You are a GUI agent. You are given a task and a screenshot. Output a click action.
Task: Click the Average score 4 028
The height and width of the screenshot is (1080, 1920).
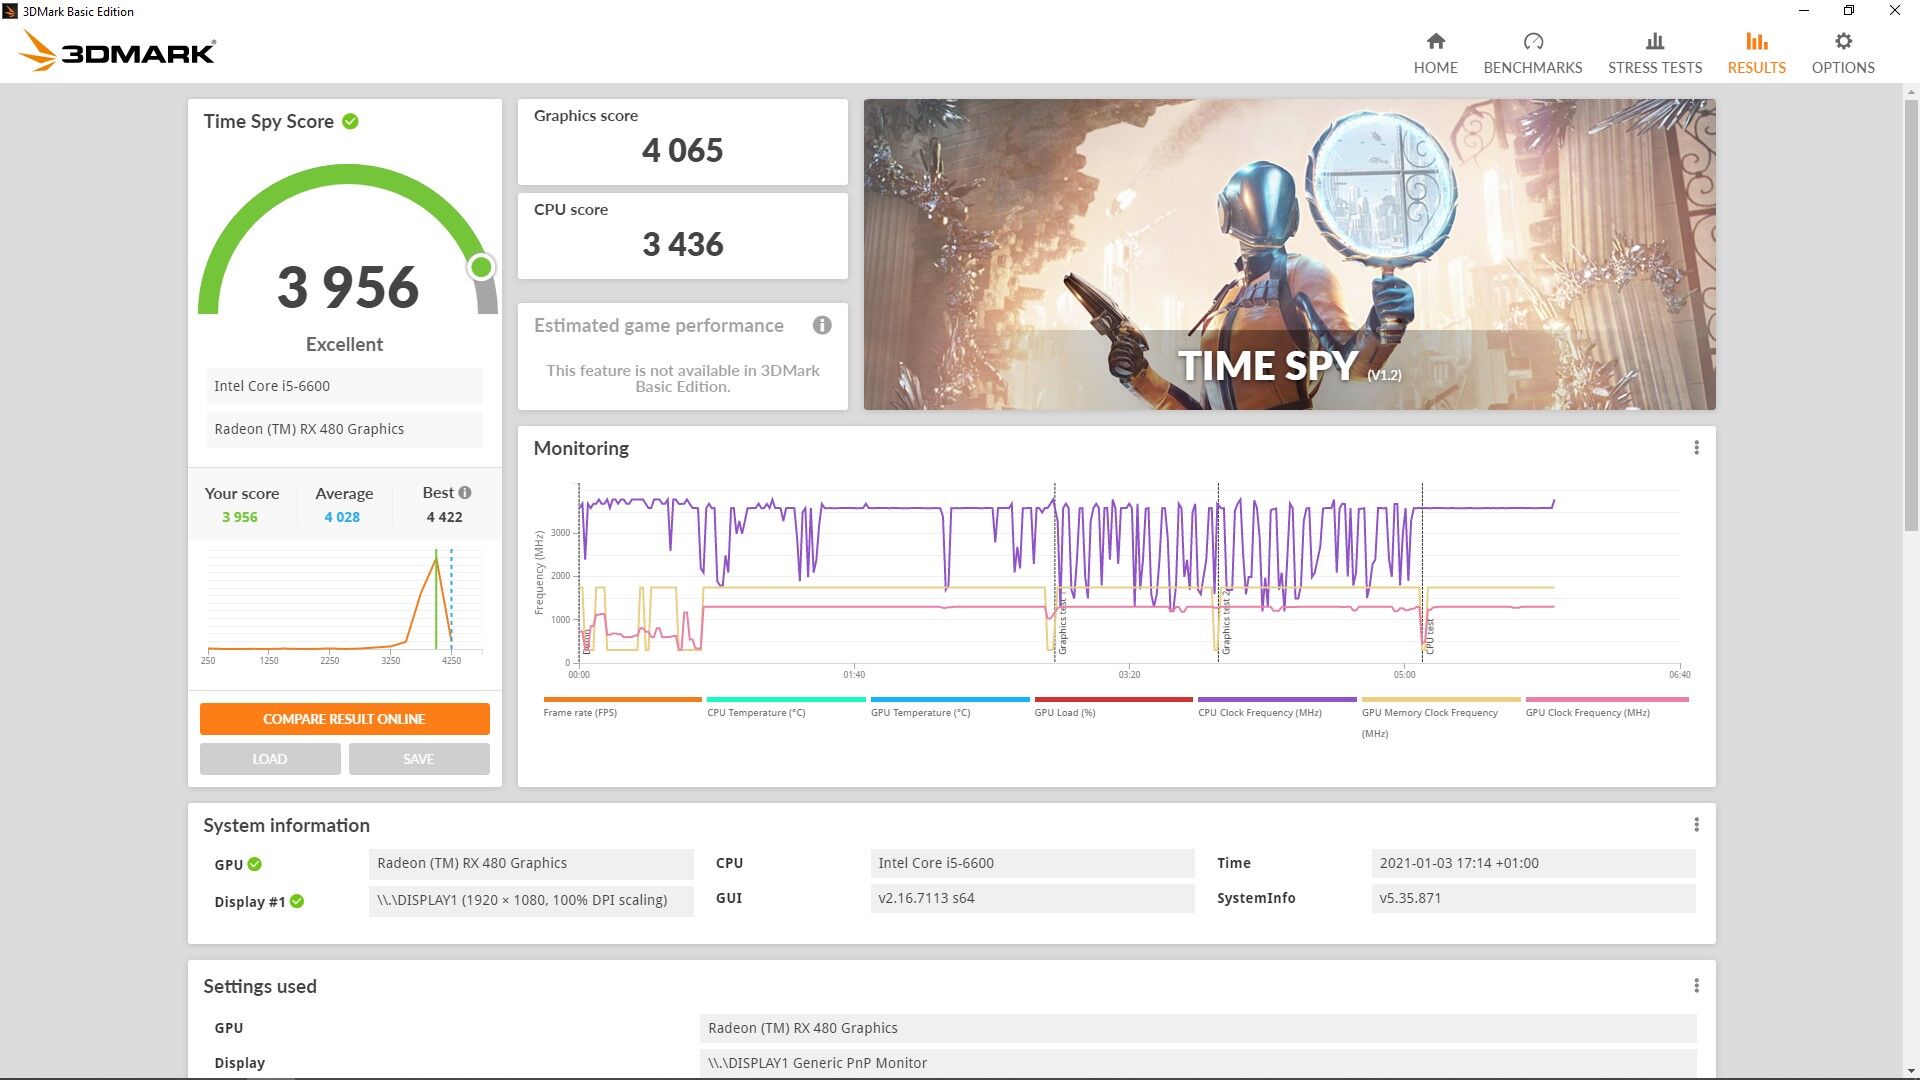coord(342,517)
